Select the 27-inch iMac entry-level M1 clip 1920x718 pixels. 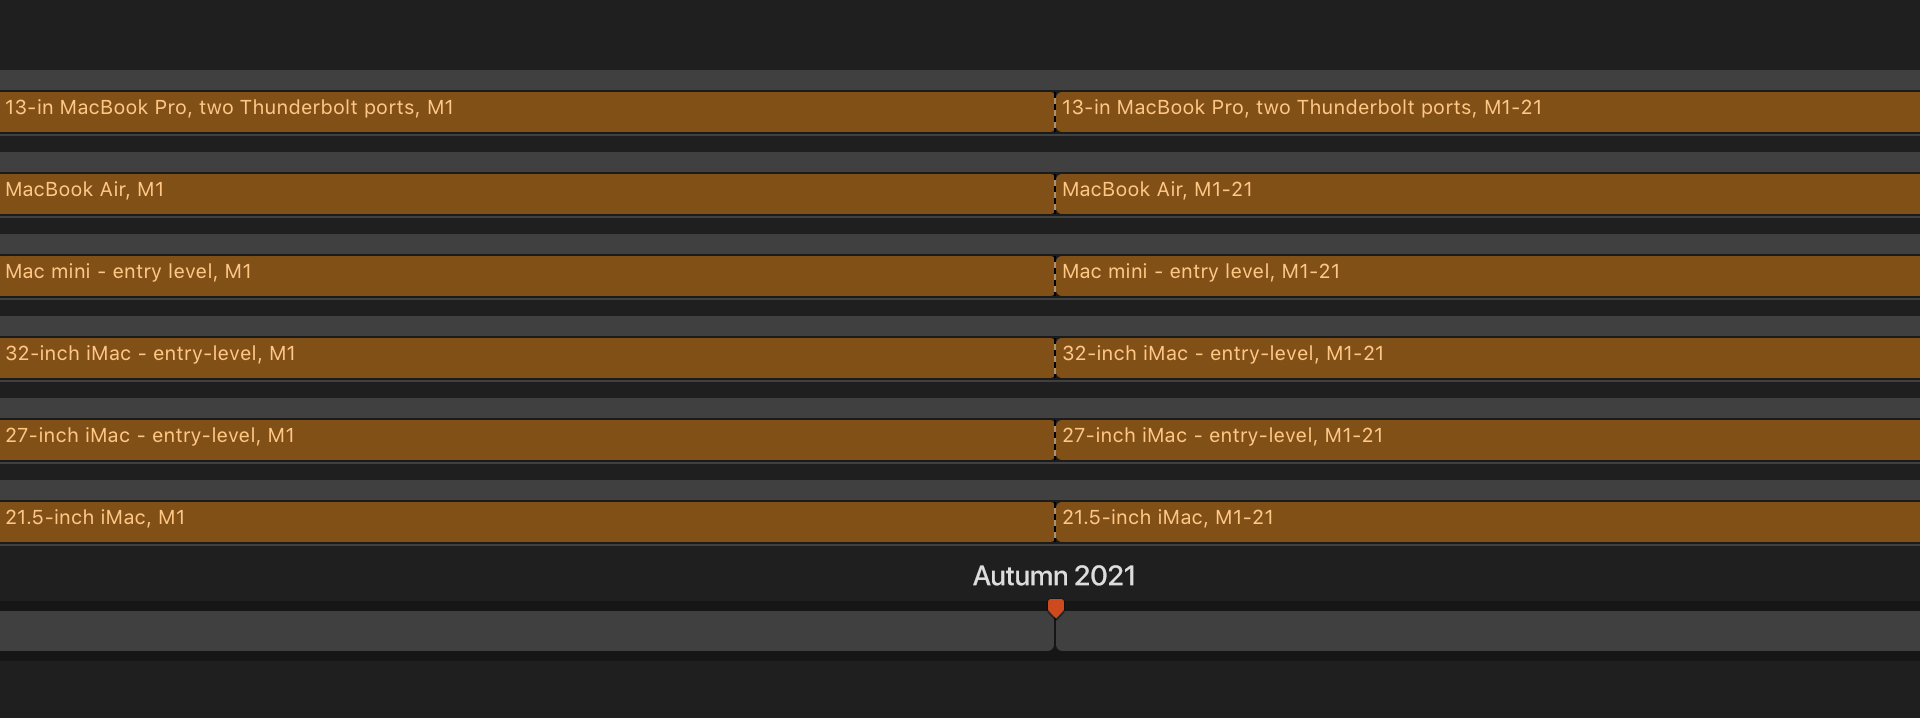[x=527, y=440]
